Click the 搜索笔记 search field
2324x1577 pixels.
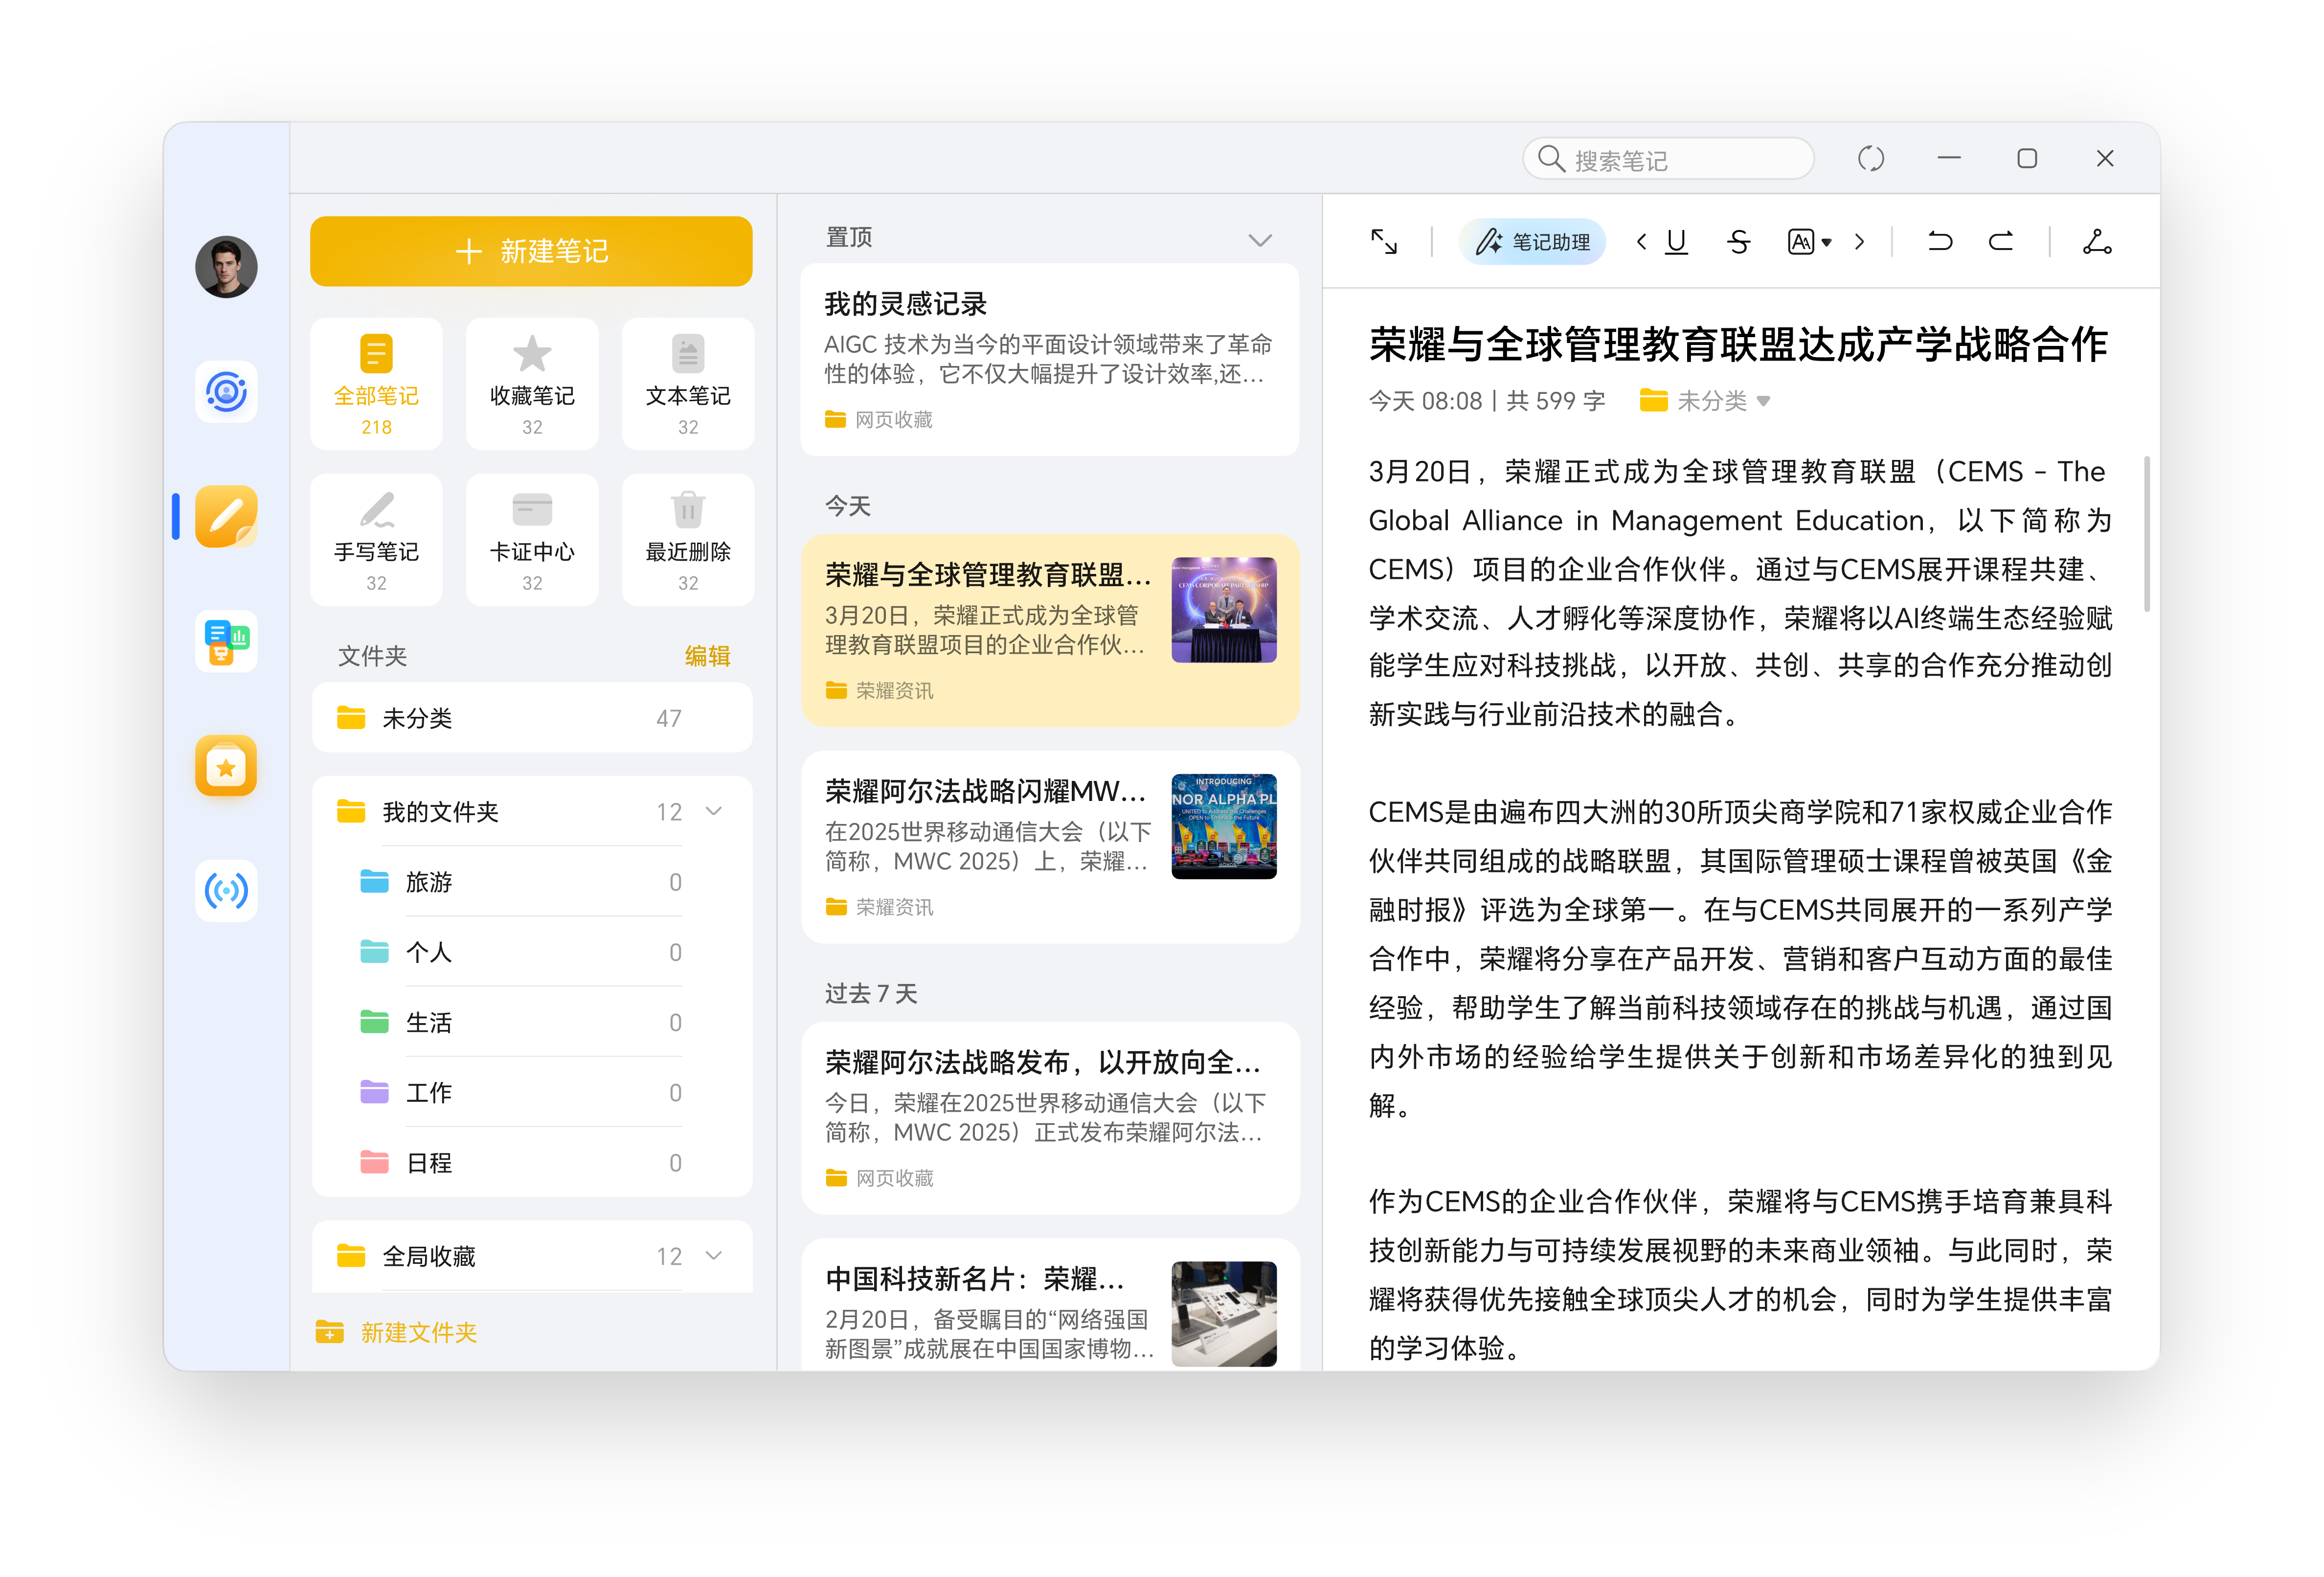point(1667,158)
